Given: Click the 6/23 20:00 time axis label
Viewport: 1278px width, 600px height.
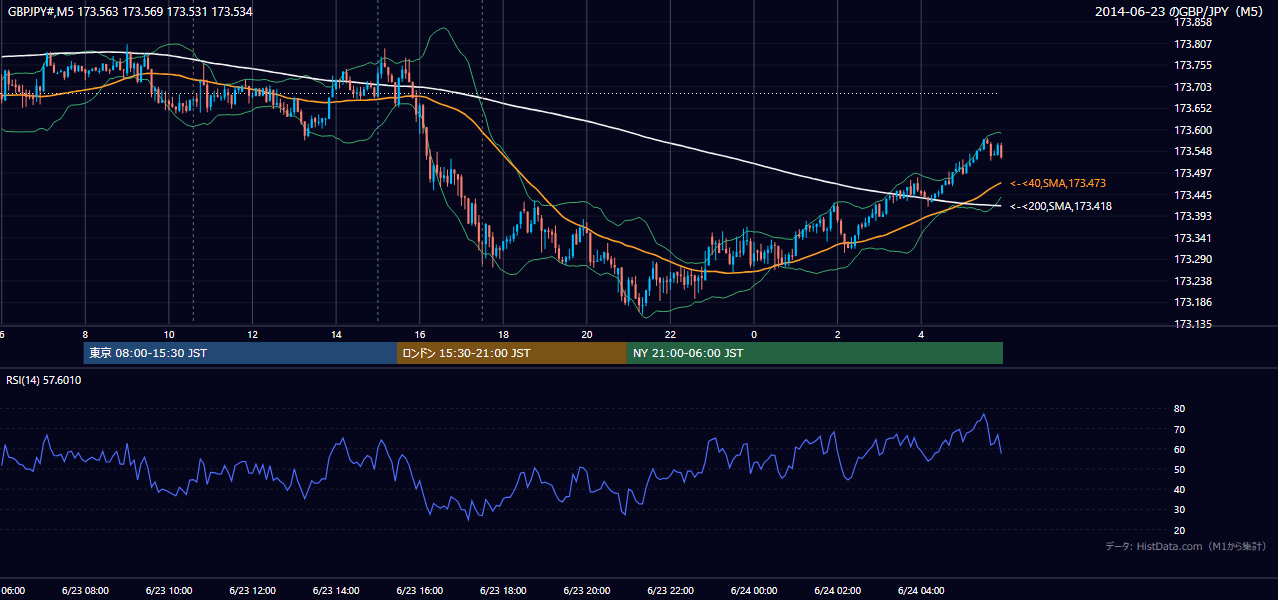Looking at the screenshot, I should click(x=587, y=591).
